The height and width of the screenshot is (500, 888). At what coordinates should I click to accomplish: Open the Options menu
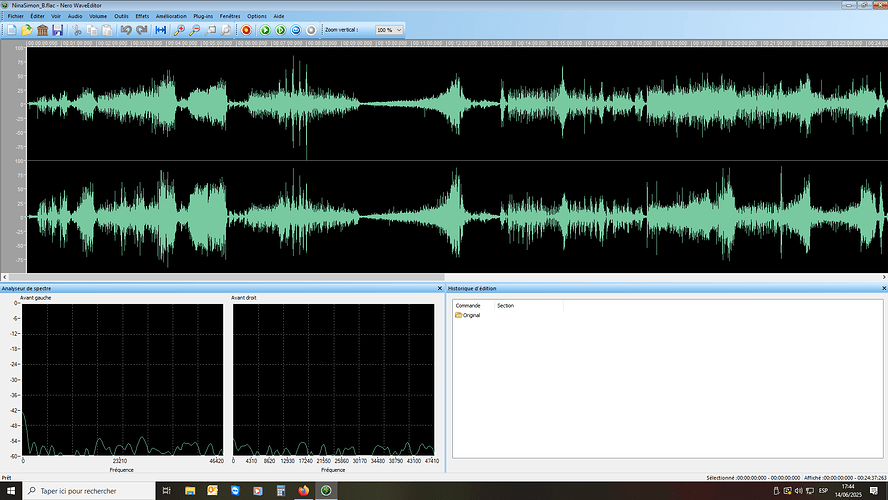257,16
